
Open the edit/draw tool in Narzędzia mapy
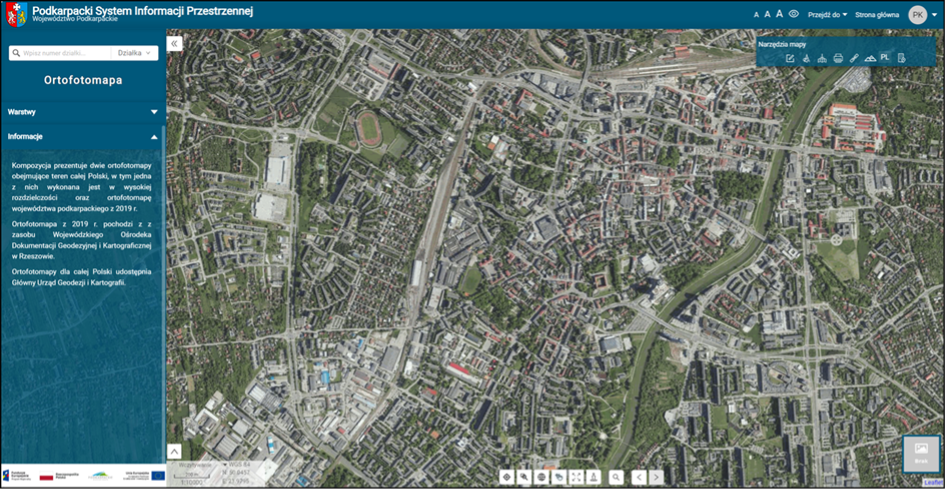pyautogui.click(x=790, y=58)
